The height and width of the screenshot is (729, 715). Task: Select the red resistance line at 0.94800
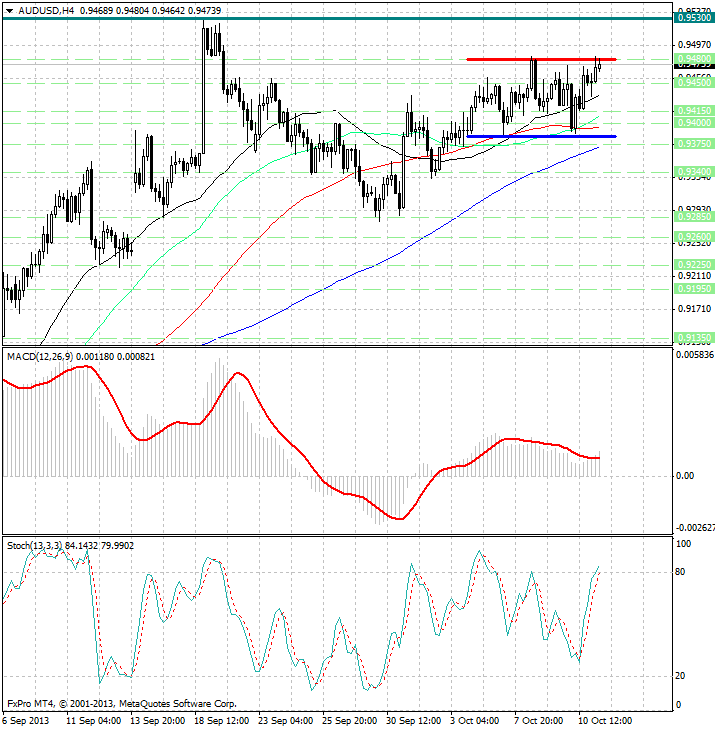(541, 60)
